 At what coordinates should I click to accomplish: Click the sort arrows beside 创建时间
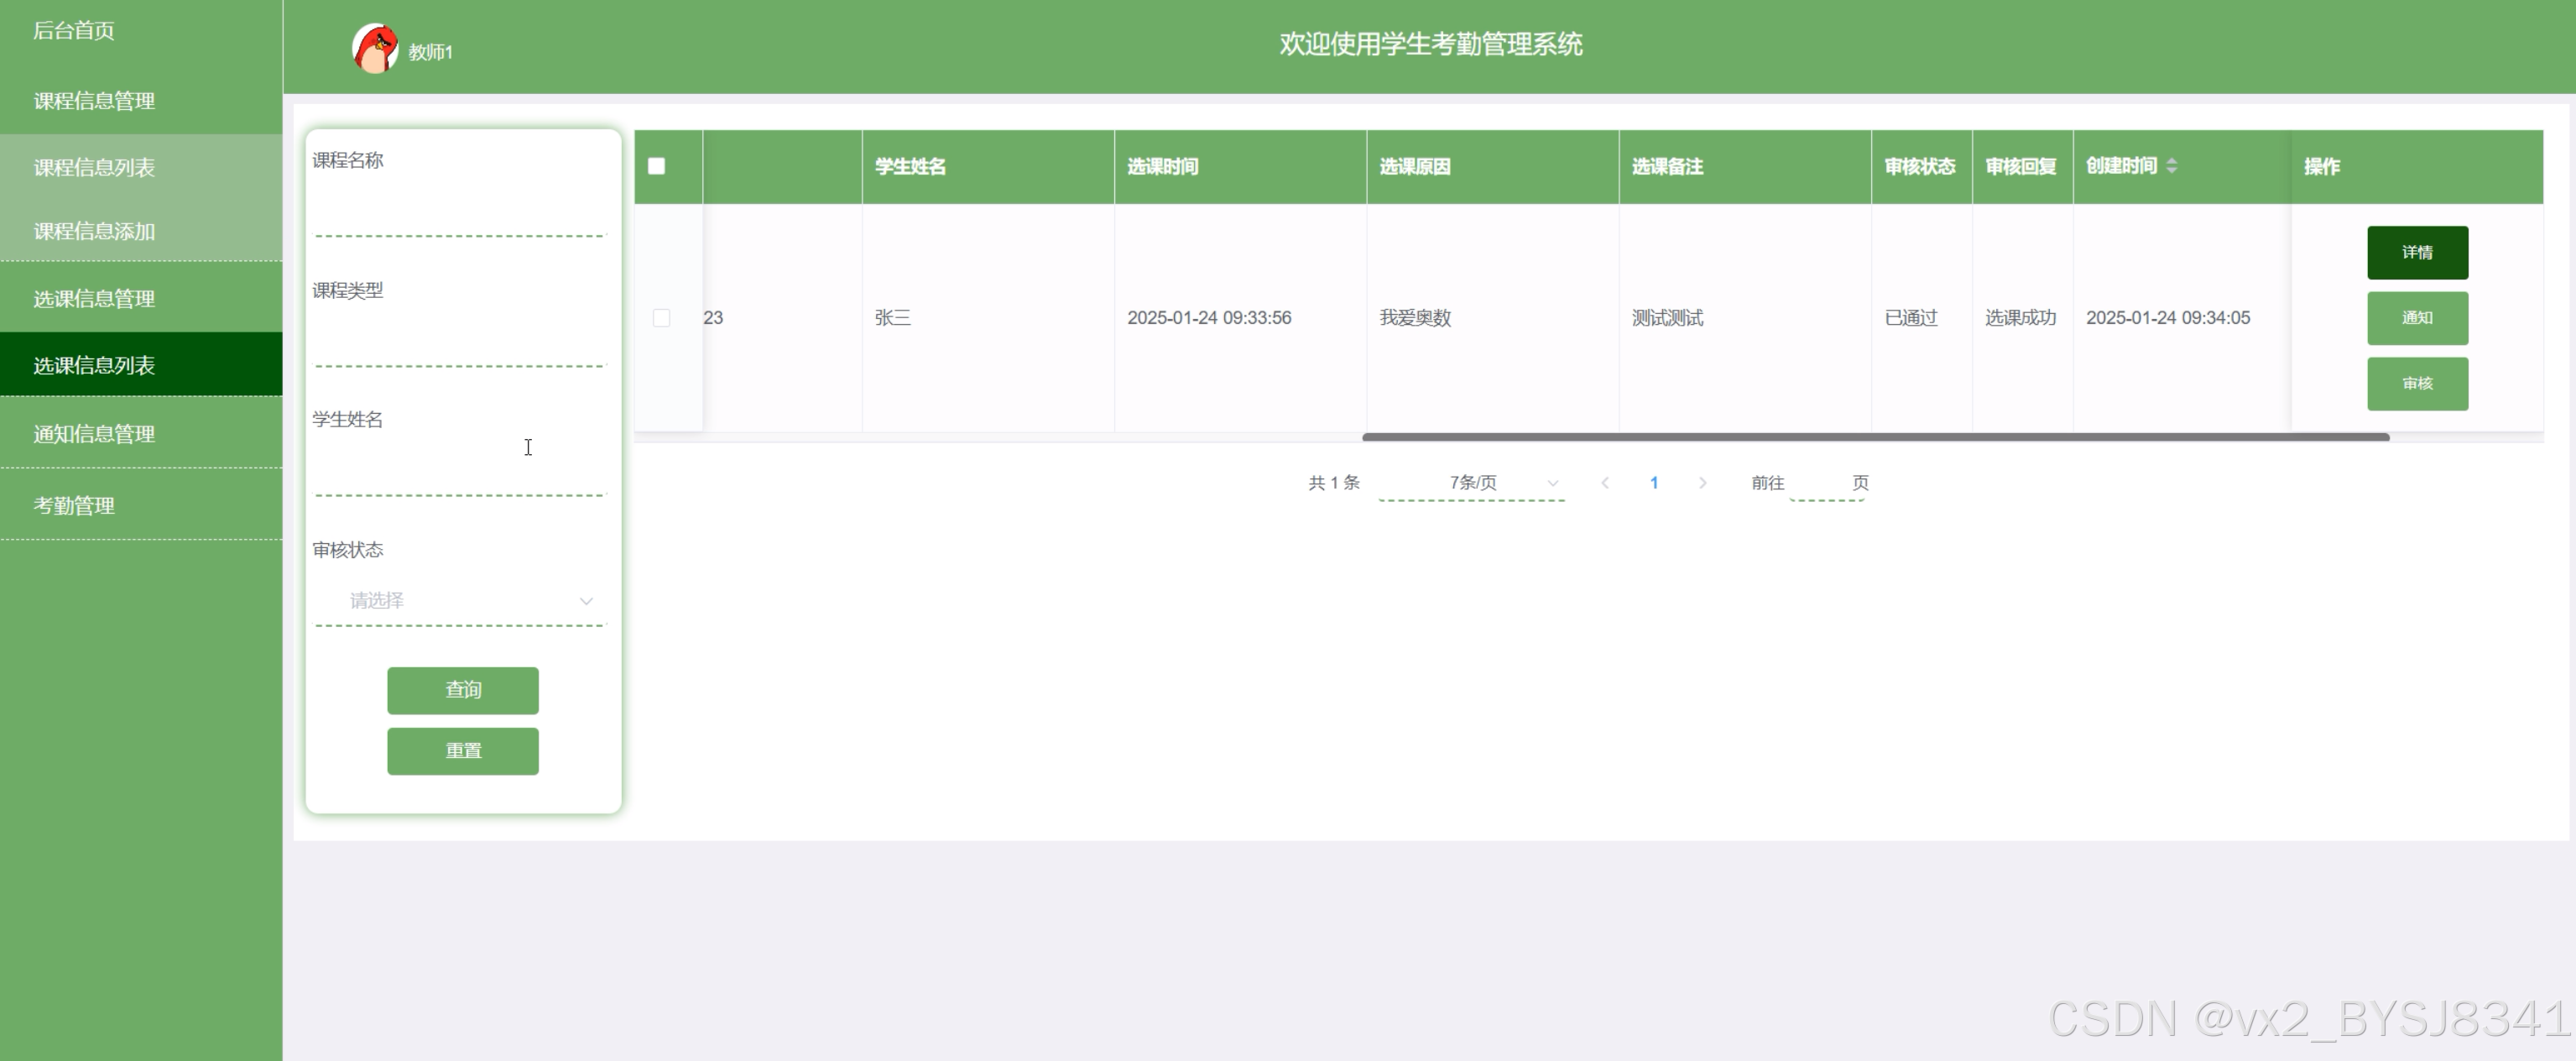[2171, 166]
